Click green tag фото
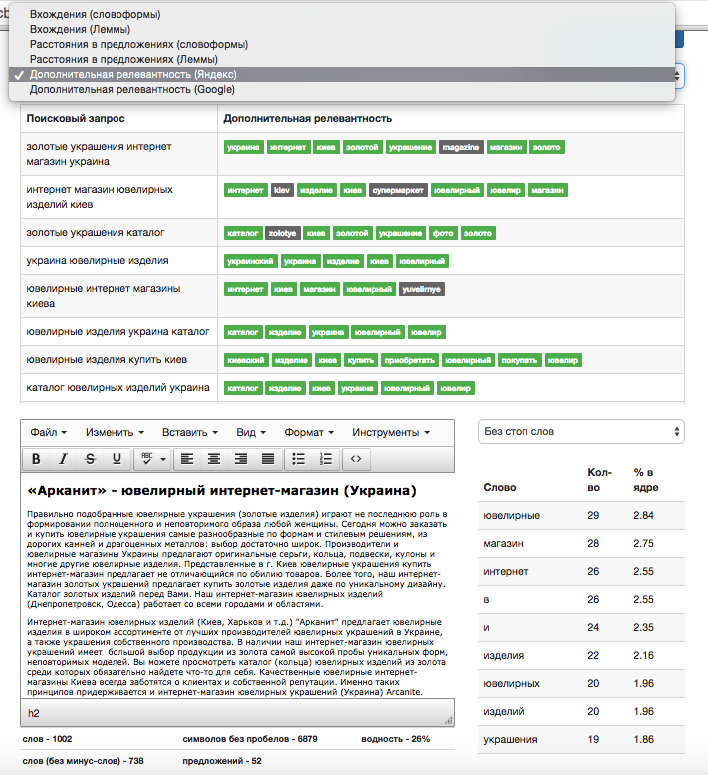This screenshot has height=775, width=708. pos(443,233)
